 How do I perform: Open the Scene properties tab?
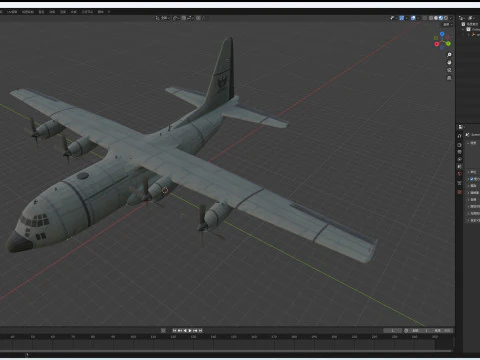pyautogui.click(x=459, y=166)
